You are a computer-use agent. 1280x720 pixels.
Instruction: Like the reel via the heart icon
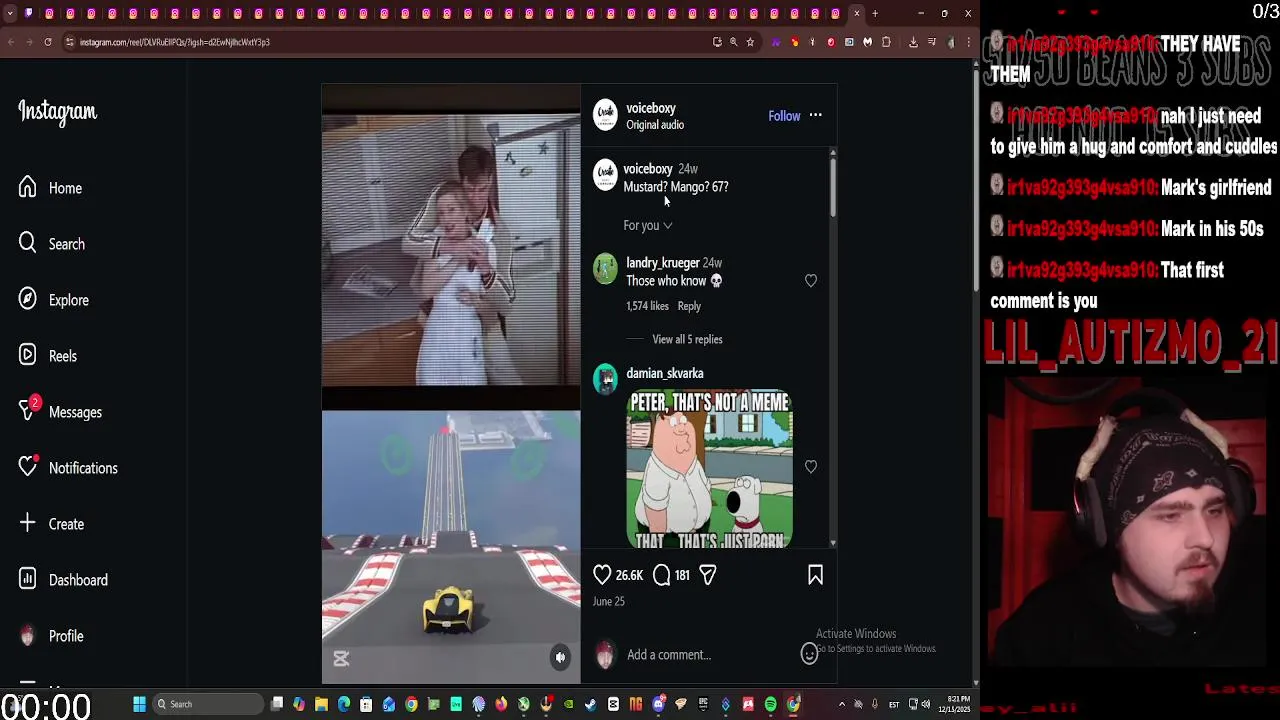tap(602, 575)
